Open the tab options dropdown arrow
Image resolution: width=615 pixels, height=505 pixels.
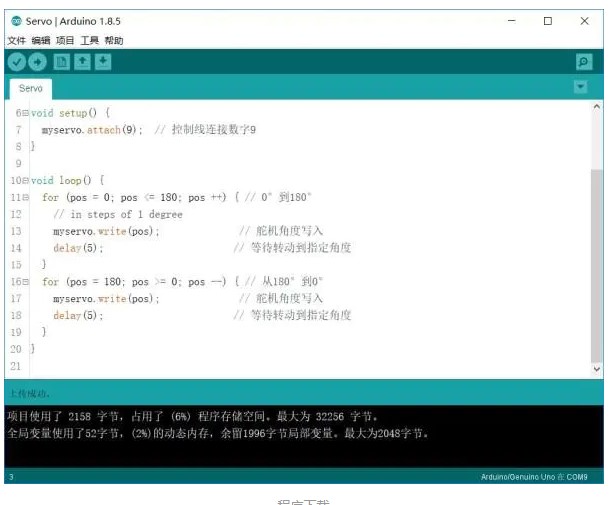tap(580, 87)
